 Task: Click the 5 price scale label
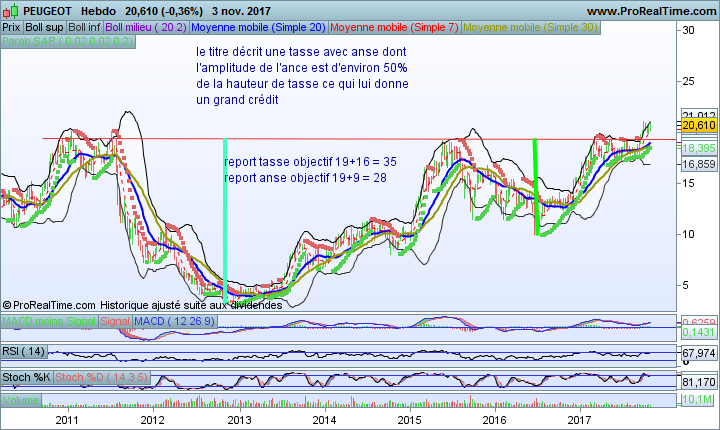(x=686, y=285)
